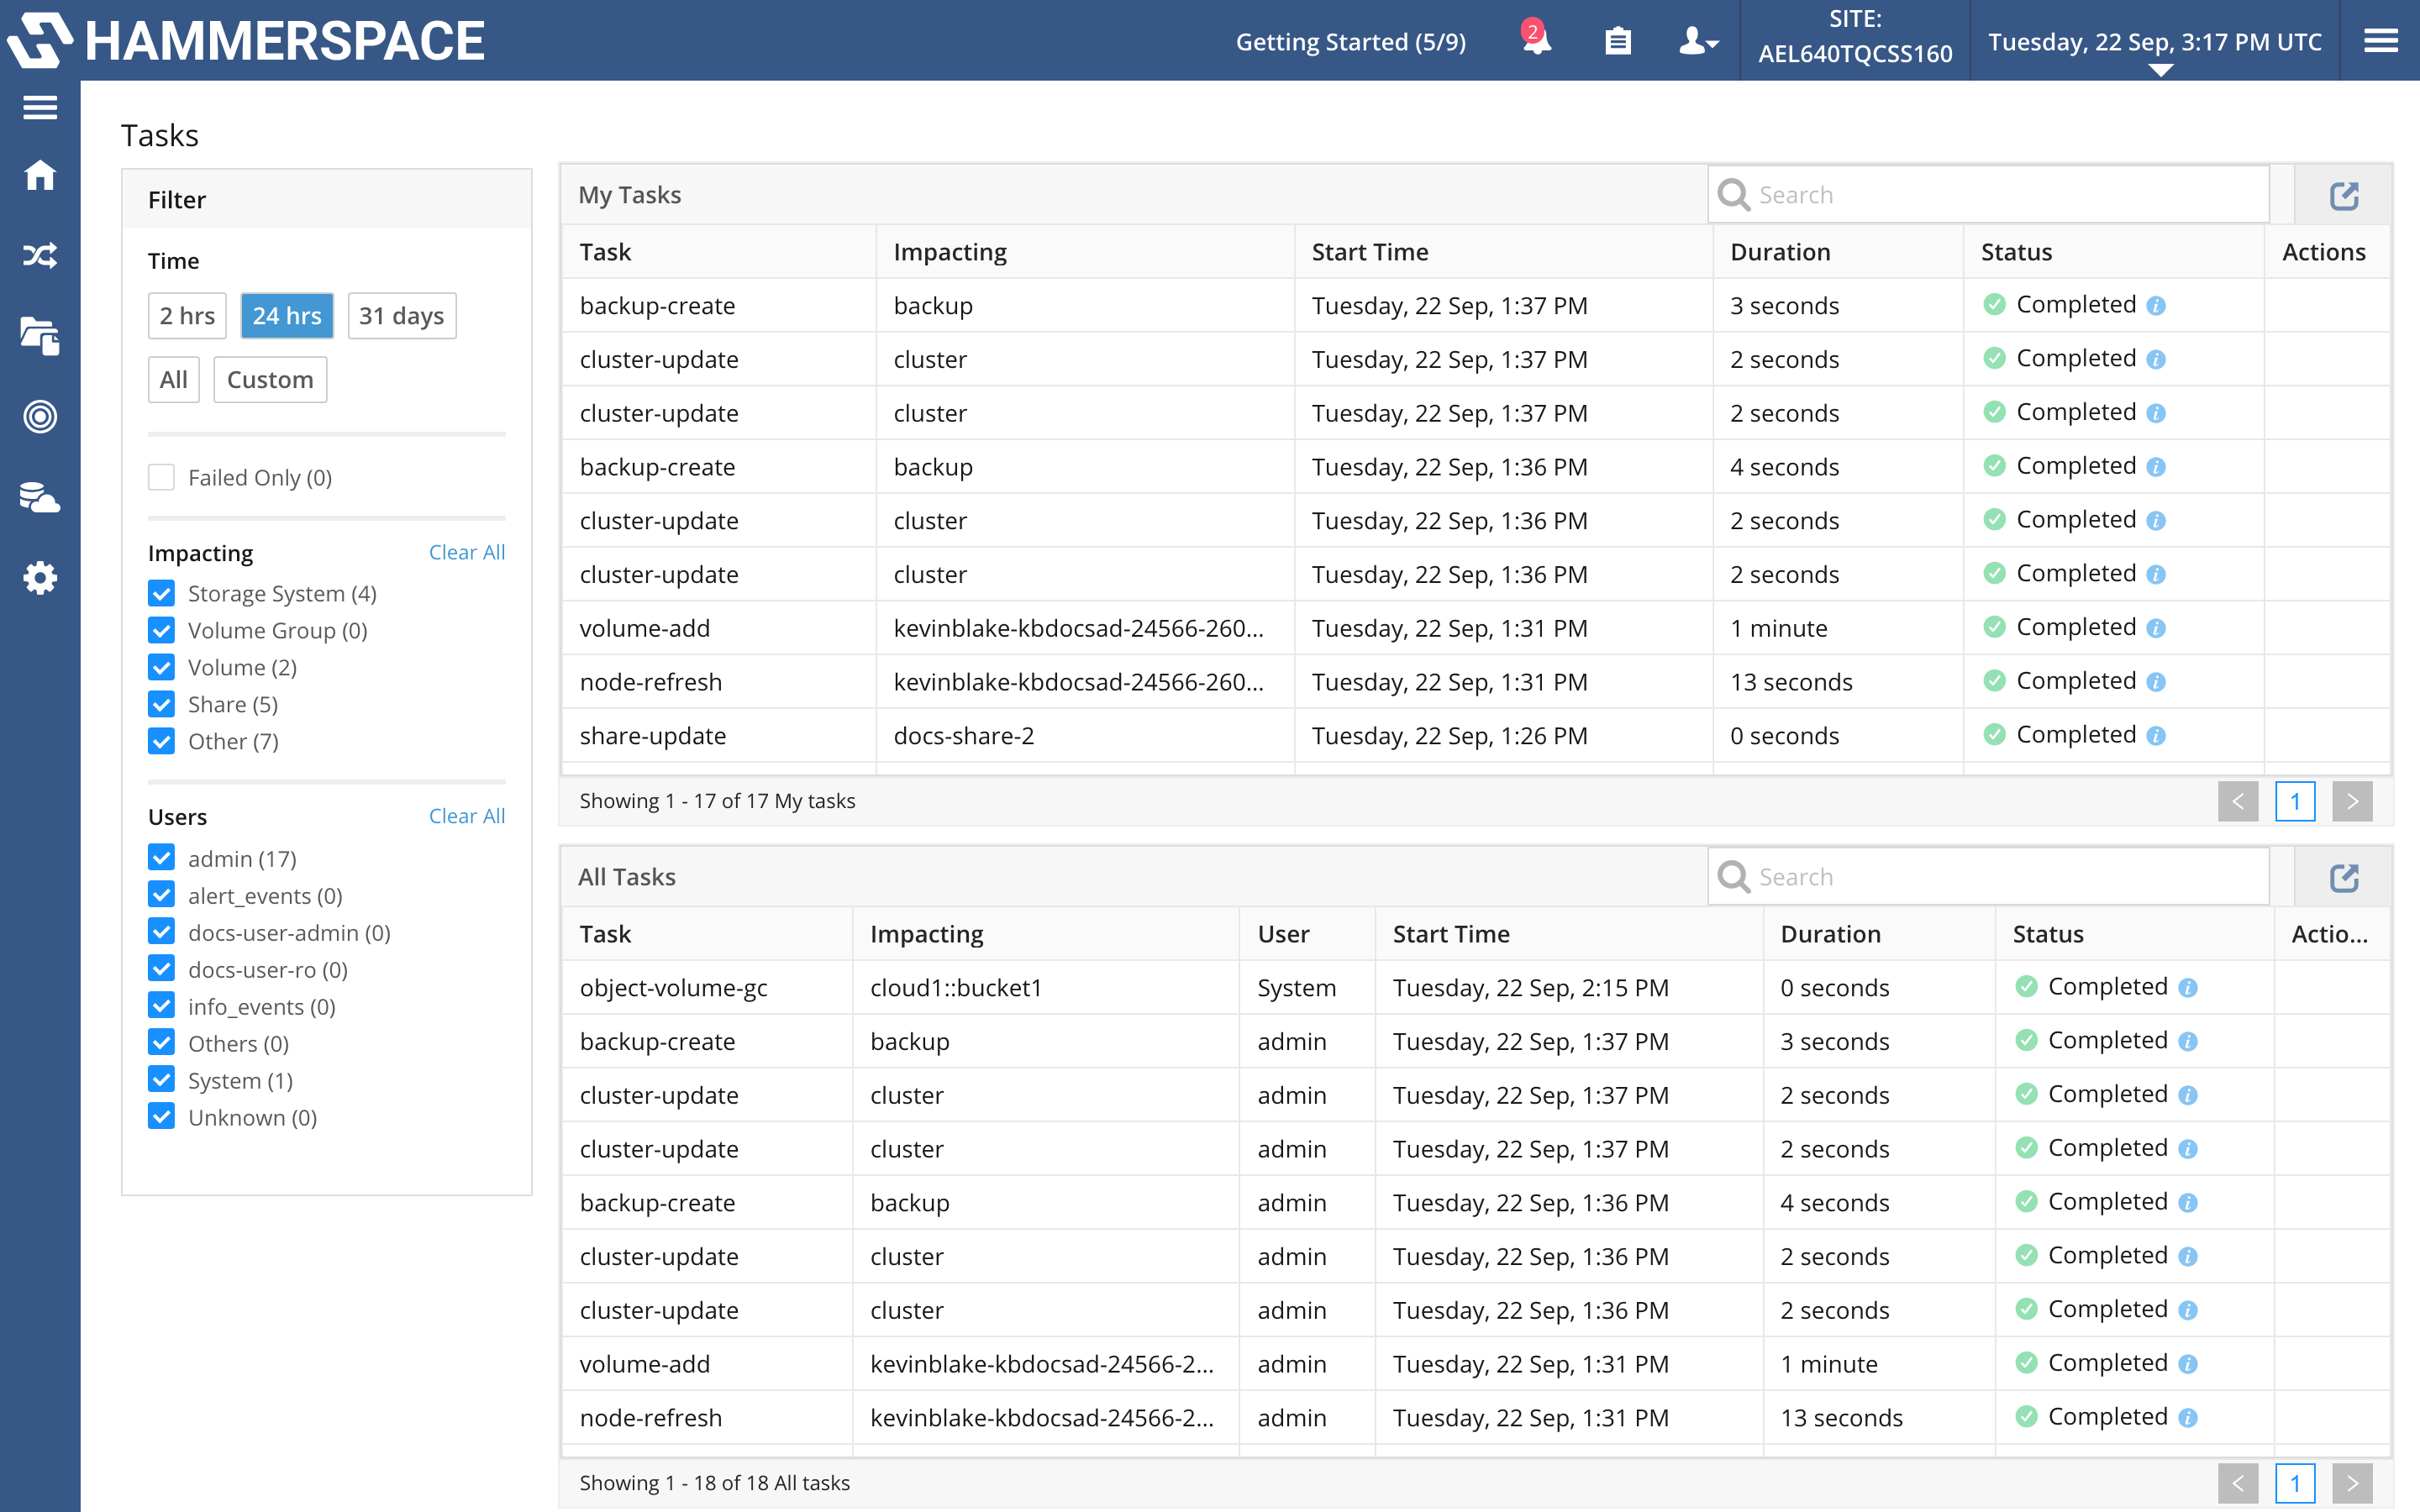Select the All time filter
2420x1512 pixels.
click(x=173, y=380)
